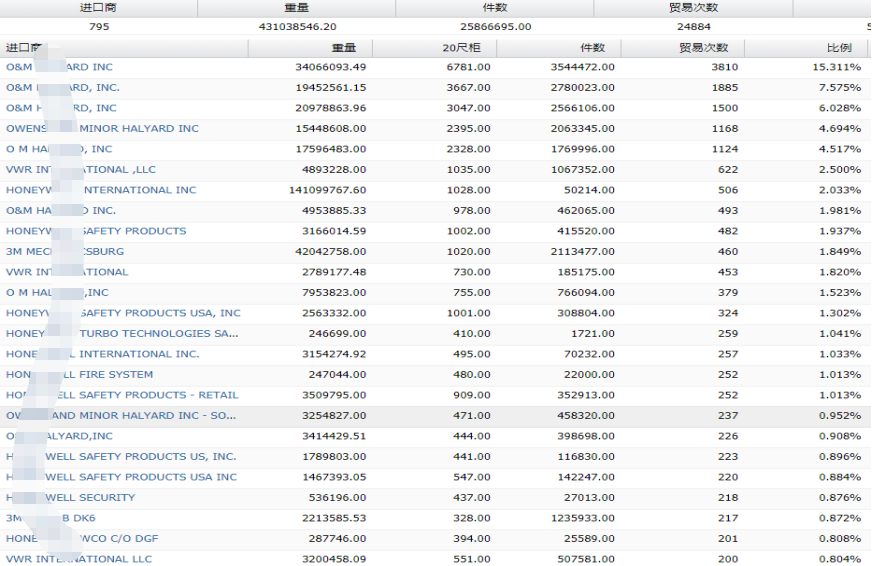Open the importer link with 141099767.60 weight
The height and width of the screenshot is (566, 872).
[x=101, y=190]
